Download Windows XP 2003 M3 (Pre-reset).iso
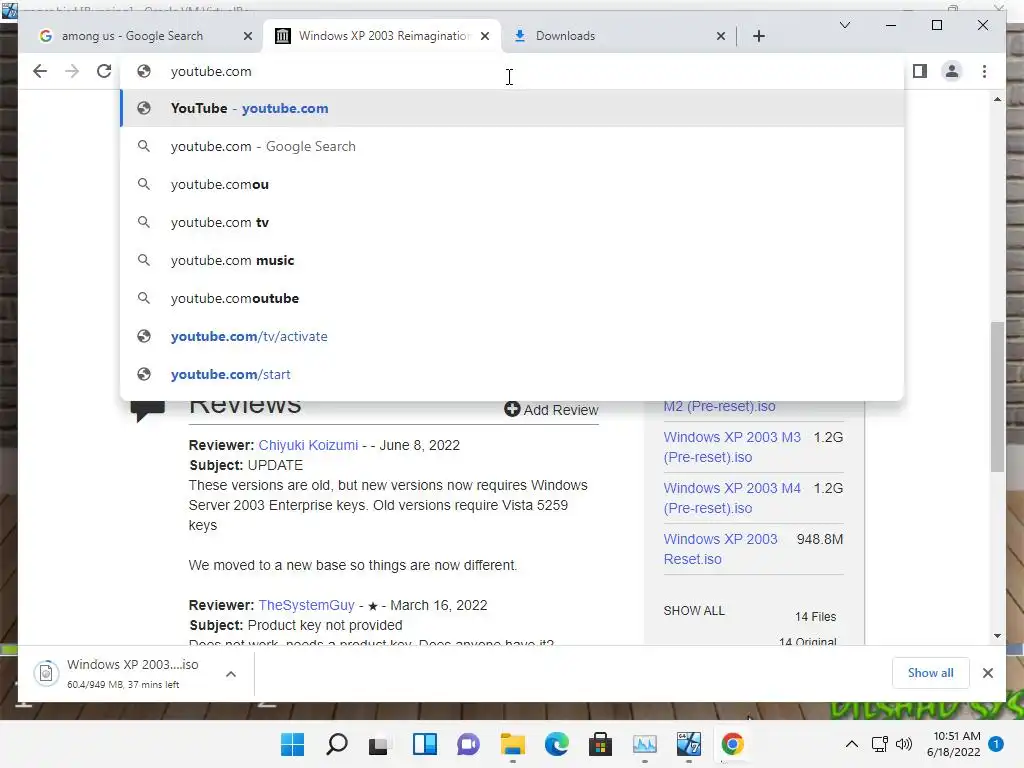 pyautogui.click(x=732, y=447)
